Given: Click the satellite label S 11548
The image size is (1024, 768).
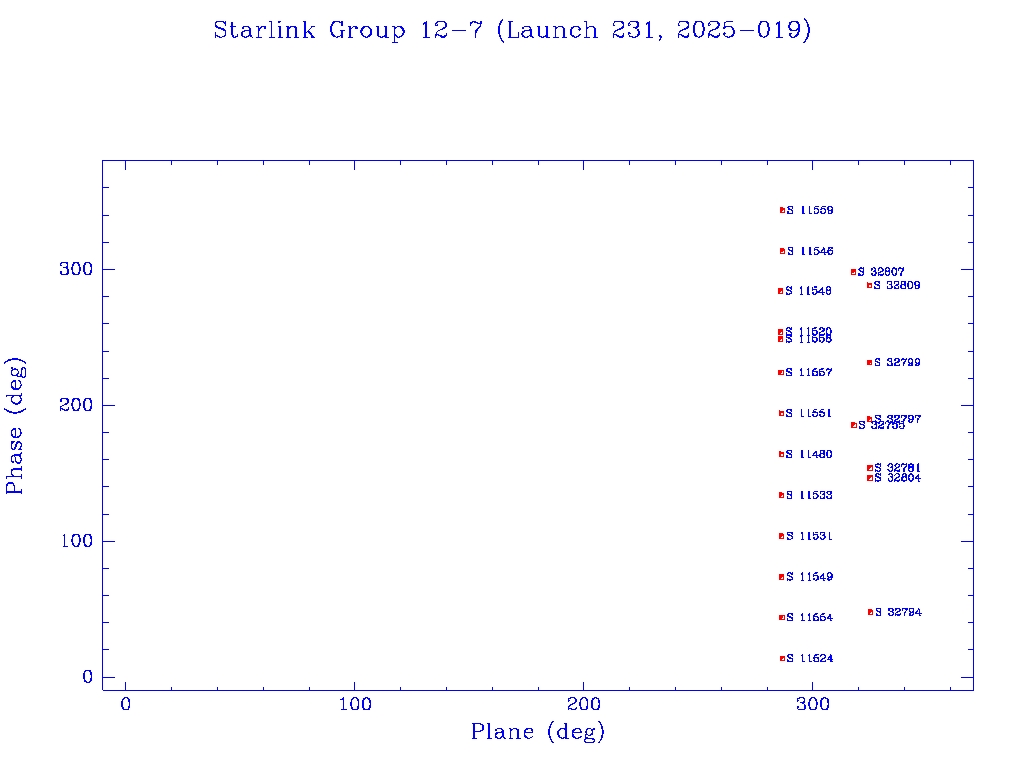Looking at the screenshot, I should click(x=808, y=291).
